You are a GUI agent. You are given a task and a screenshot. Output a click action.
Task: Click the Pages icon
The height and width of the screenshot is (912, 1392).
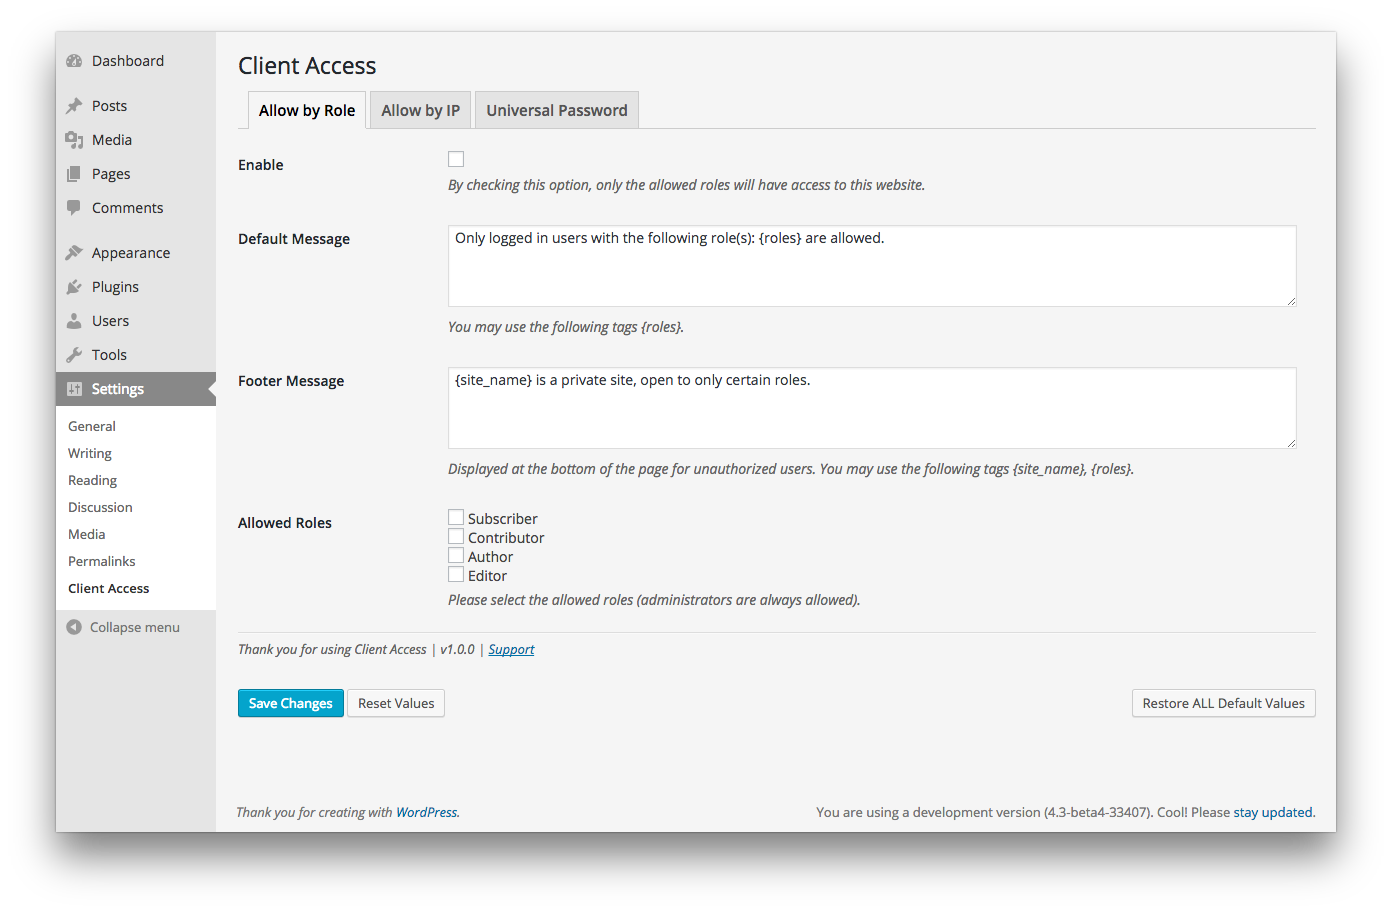point(74,174)
